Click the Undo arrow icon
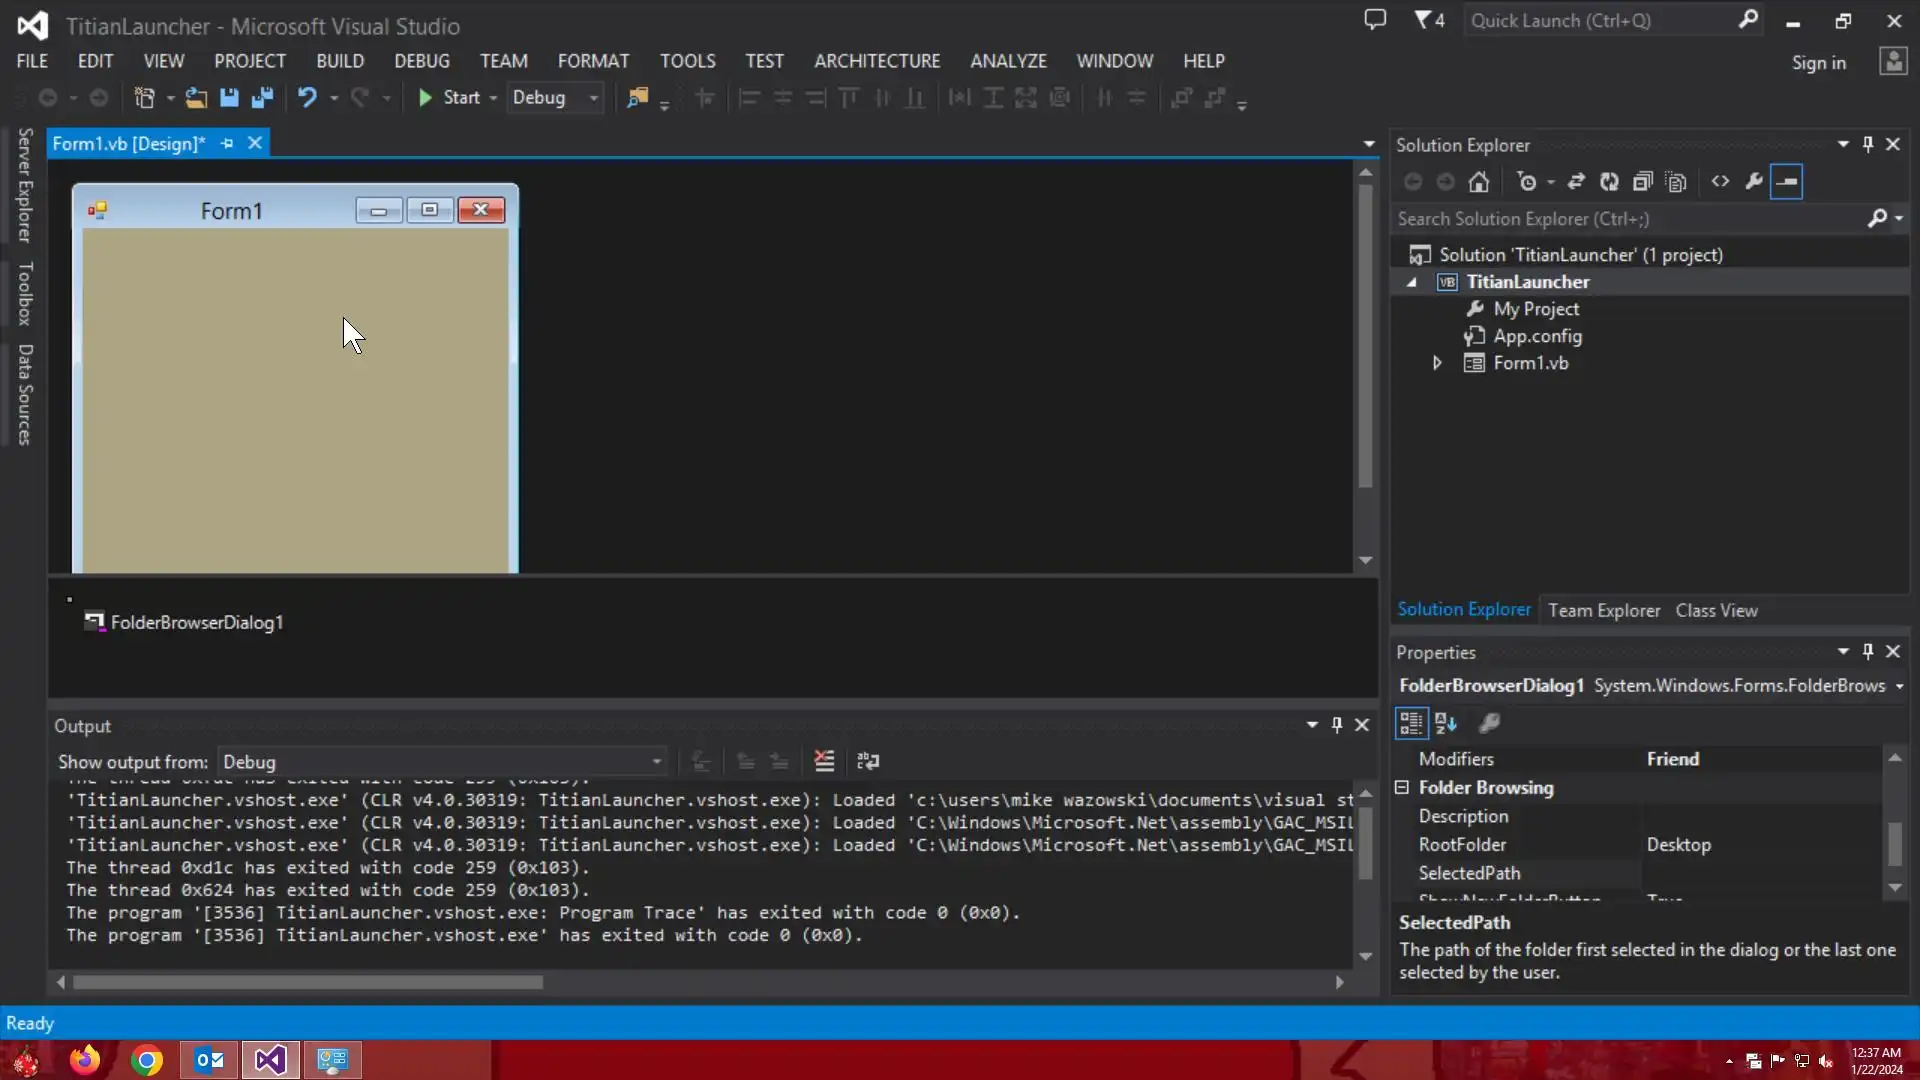 [307, 98]
